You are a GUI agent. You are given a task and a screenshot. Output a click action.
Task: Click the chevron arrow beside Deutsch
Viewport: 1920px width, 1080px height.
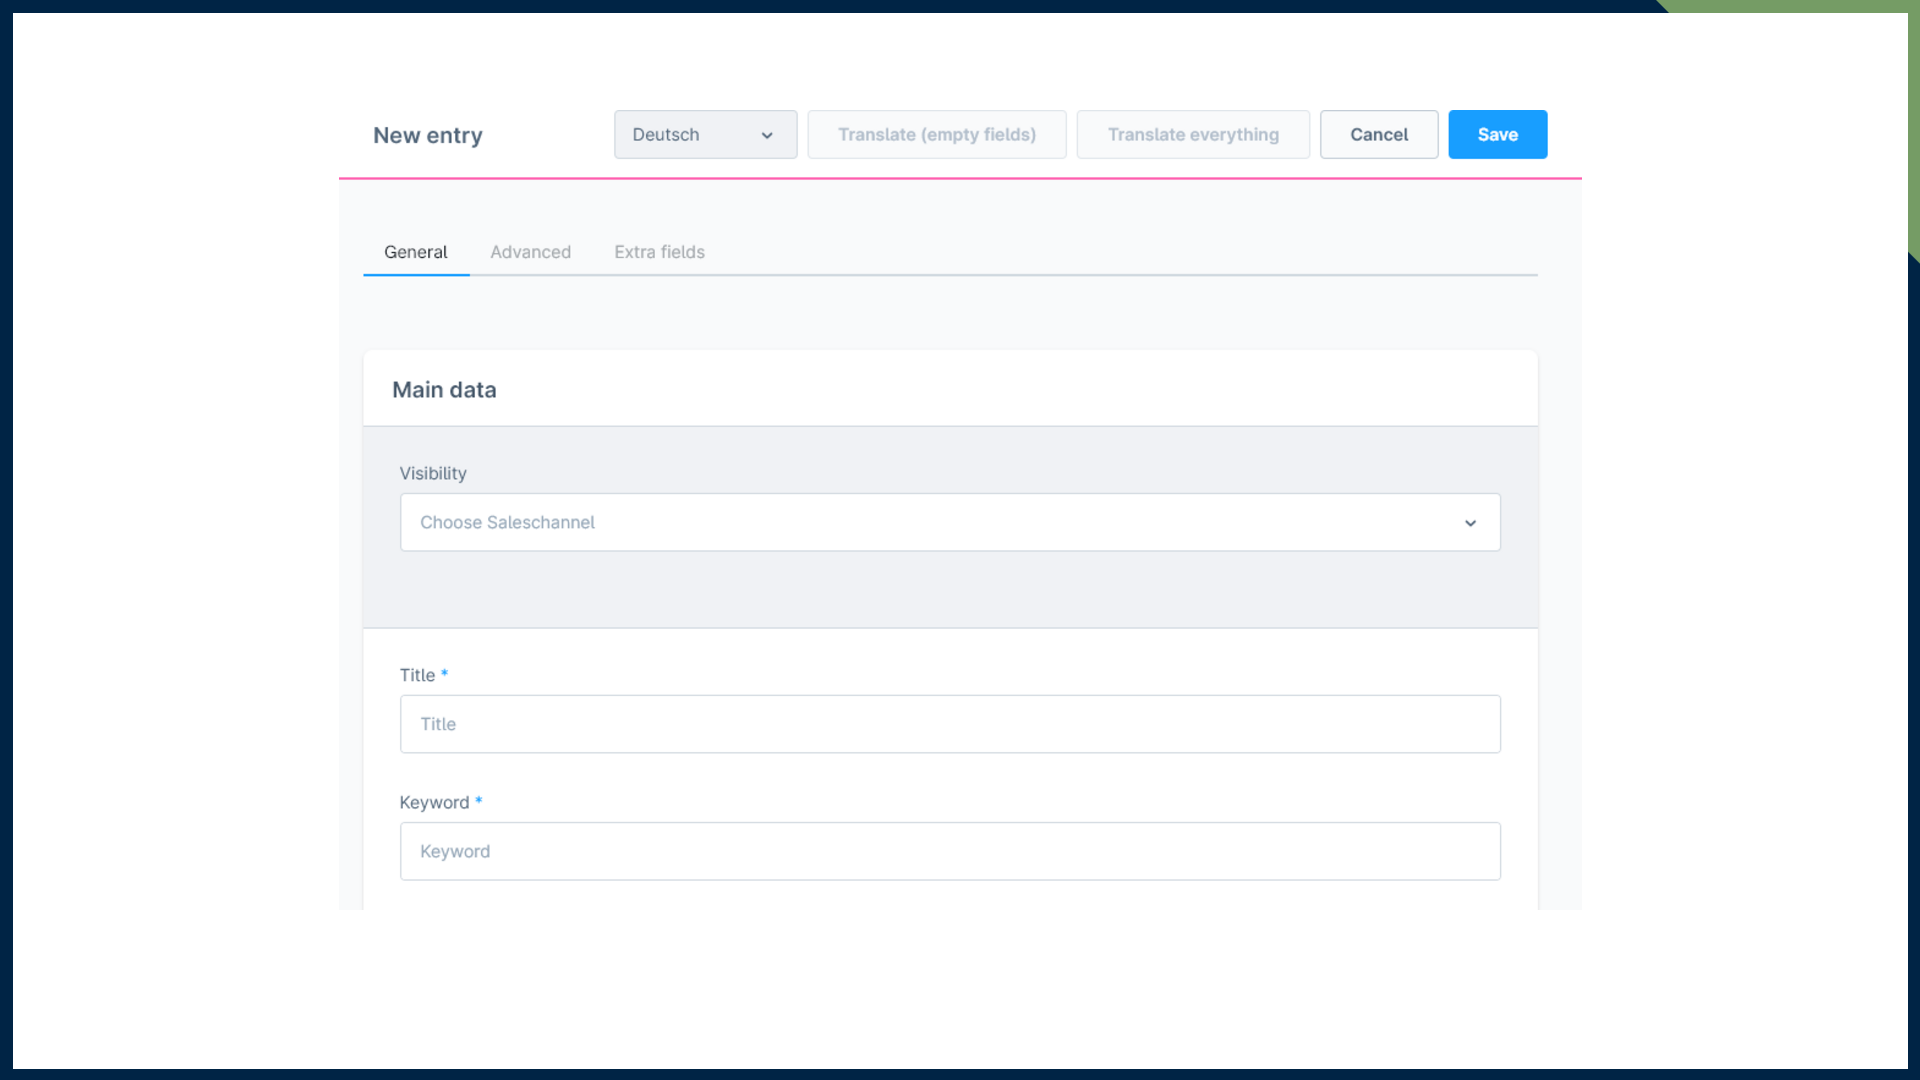click(x=767, y=135)
